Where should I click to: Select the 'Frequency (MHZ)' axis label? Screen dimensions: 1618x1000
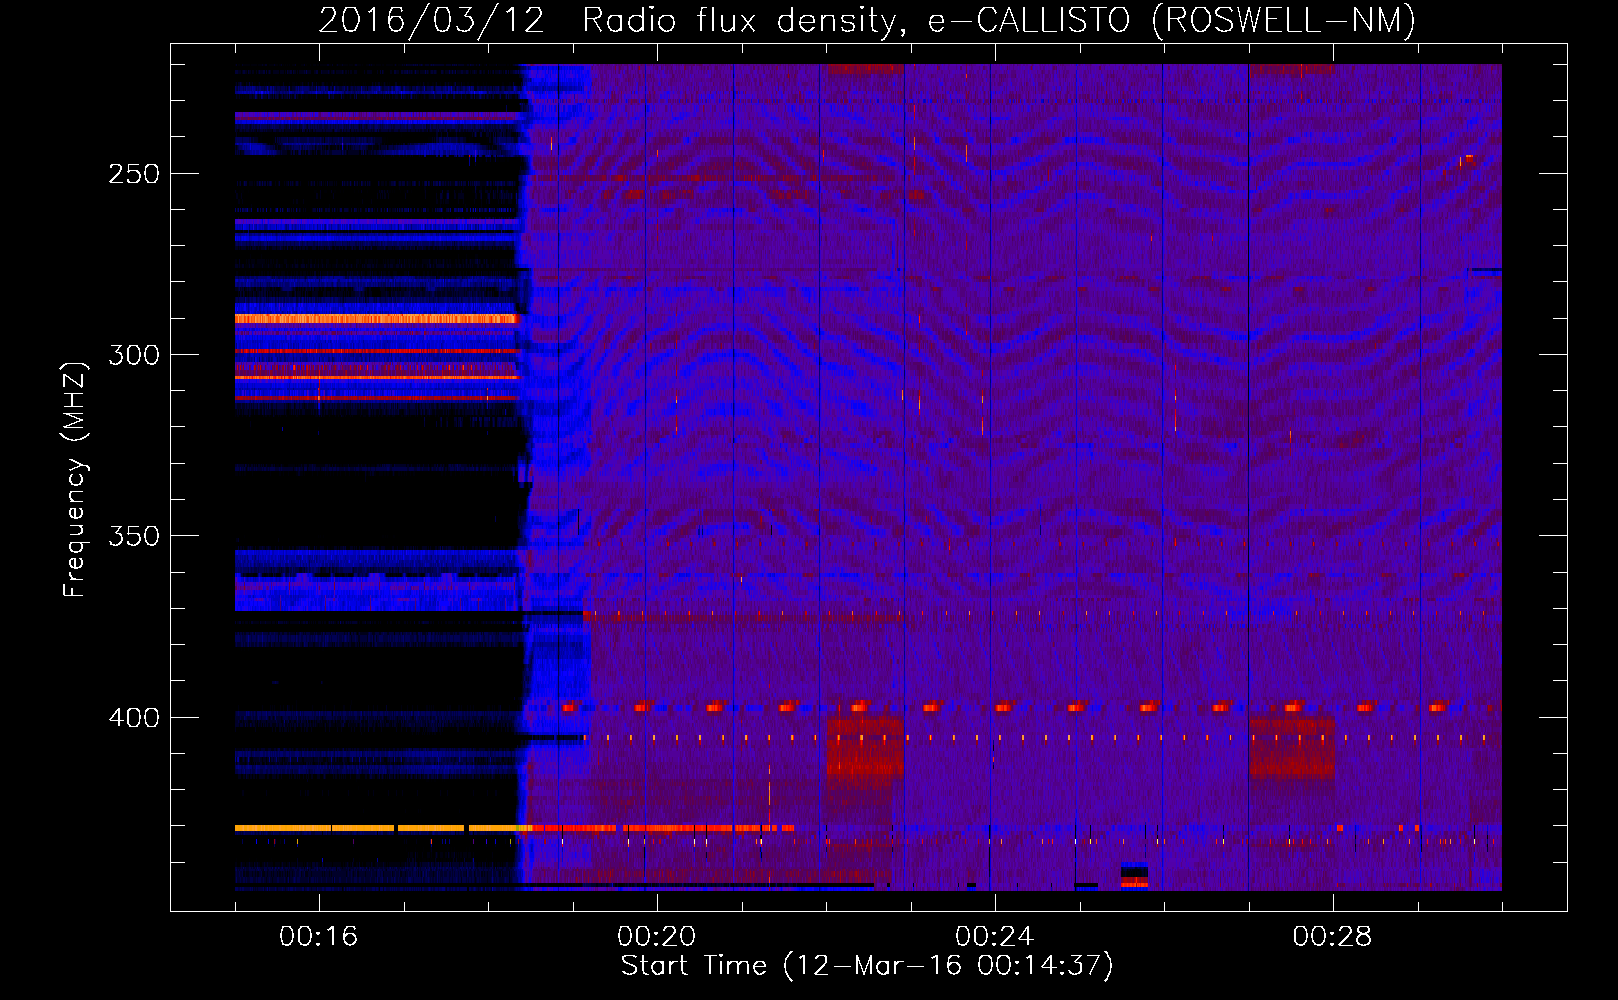(75, 479)
